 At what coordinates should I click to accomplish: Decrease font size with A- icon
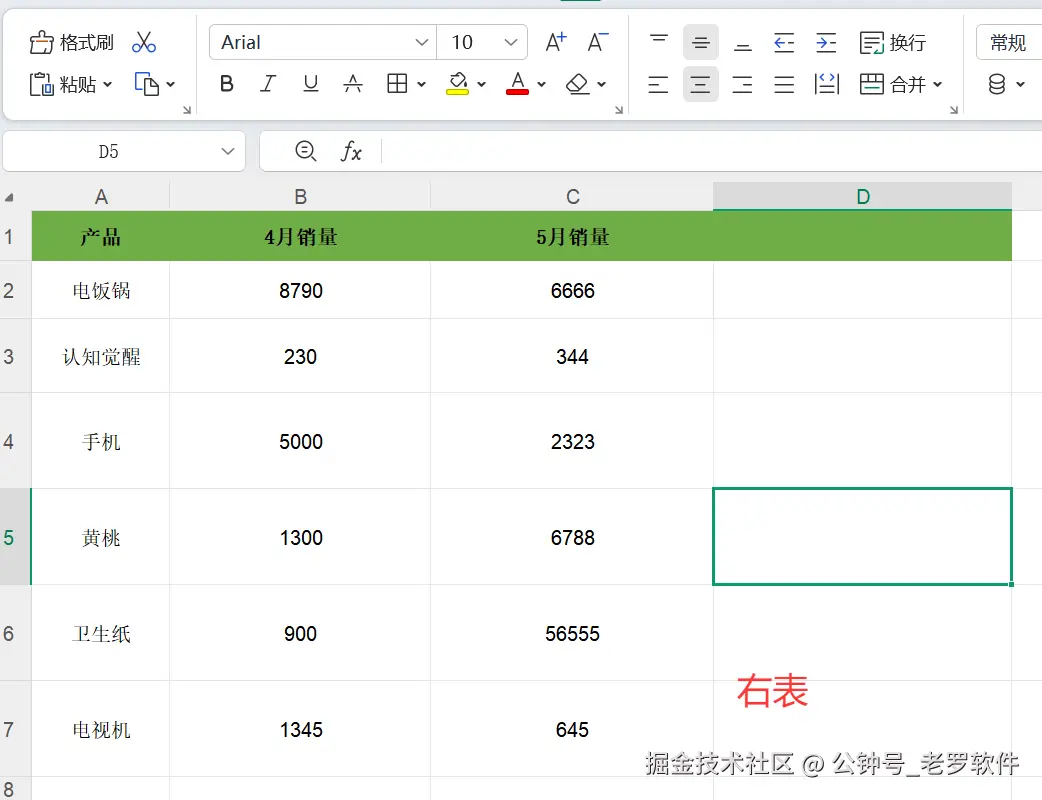[x=598, y=43]
